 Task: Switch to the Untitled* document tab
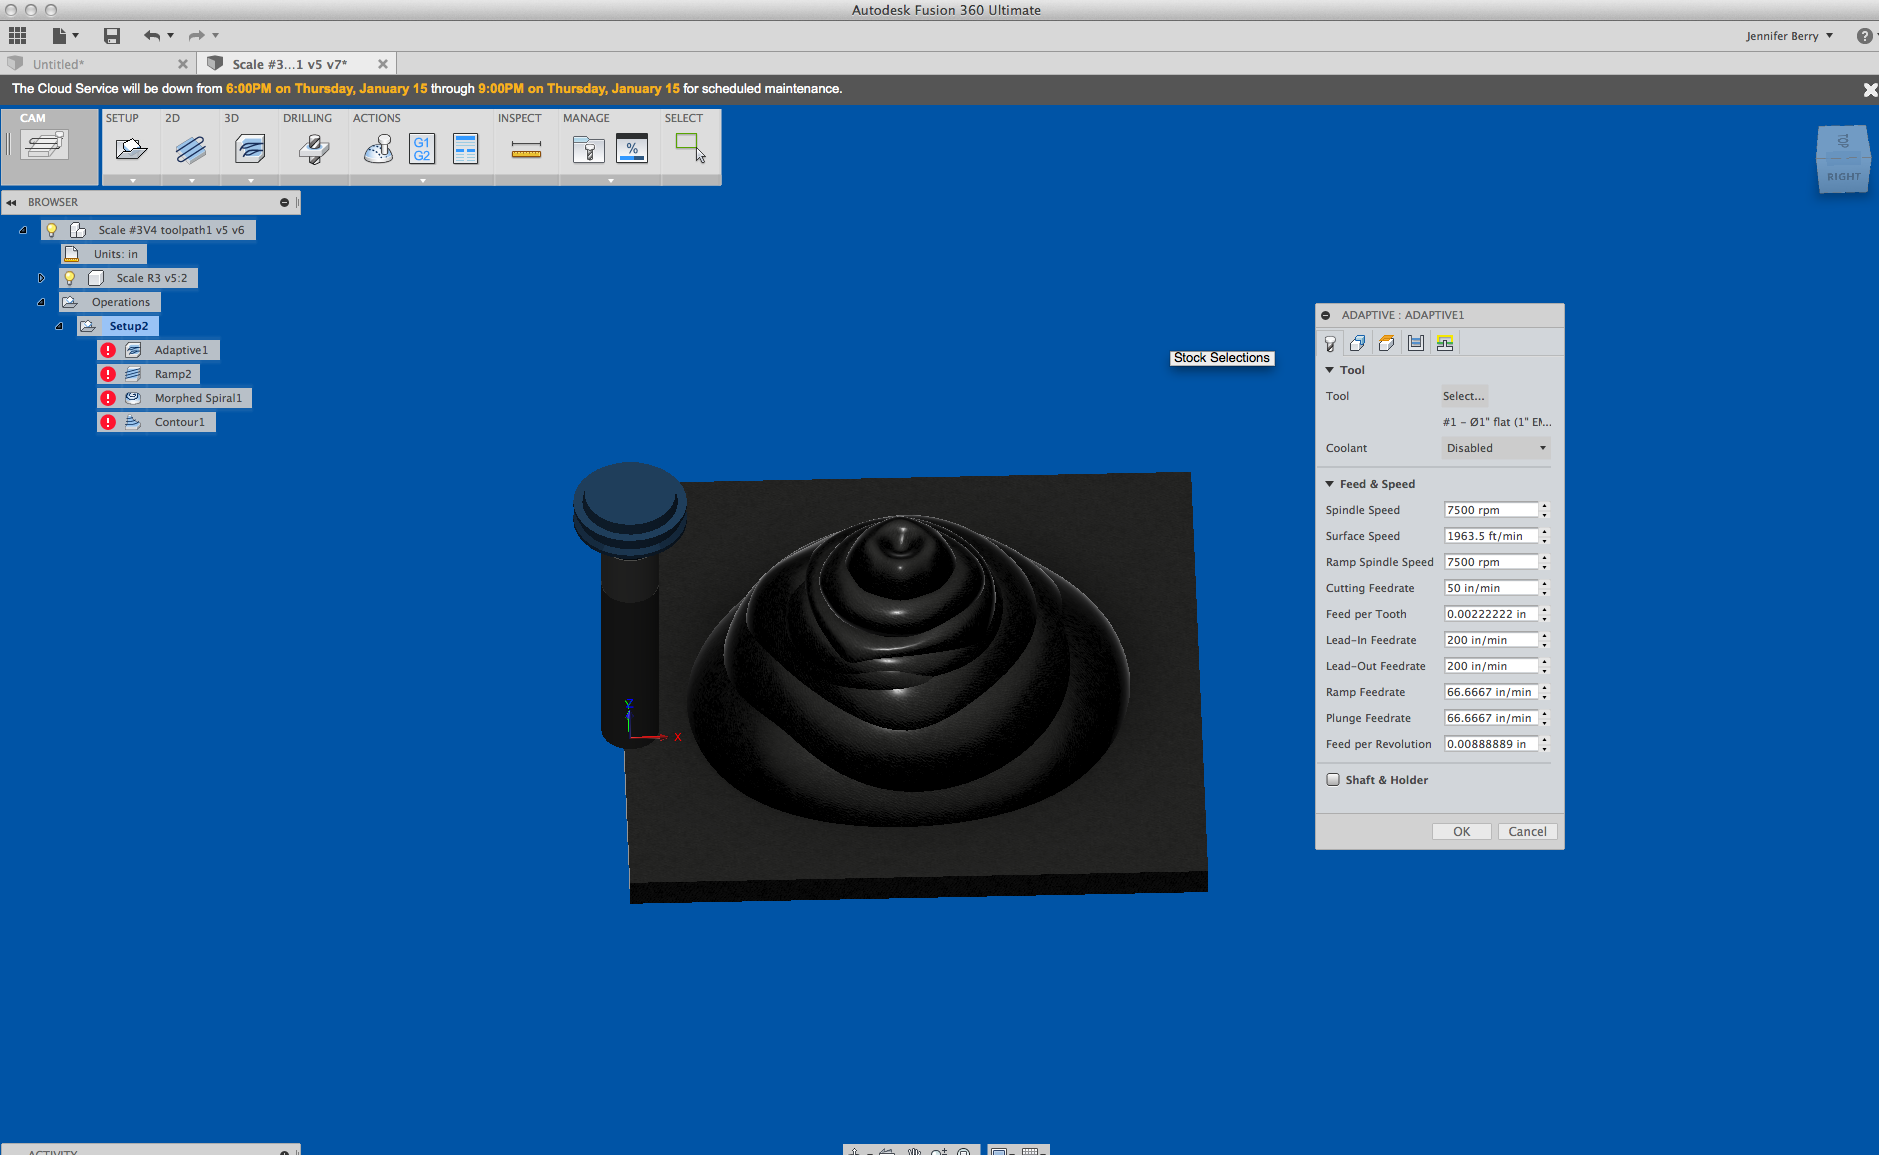point(58,65)
